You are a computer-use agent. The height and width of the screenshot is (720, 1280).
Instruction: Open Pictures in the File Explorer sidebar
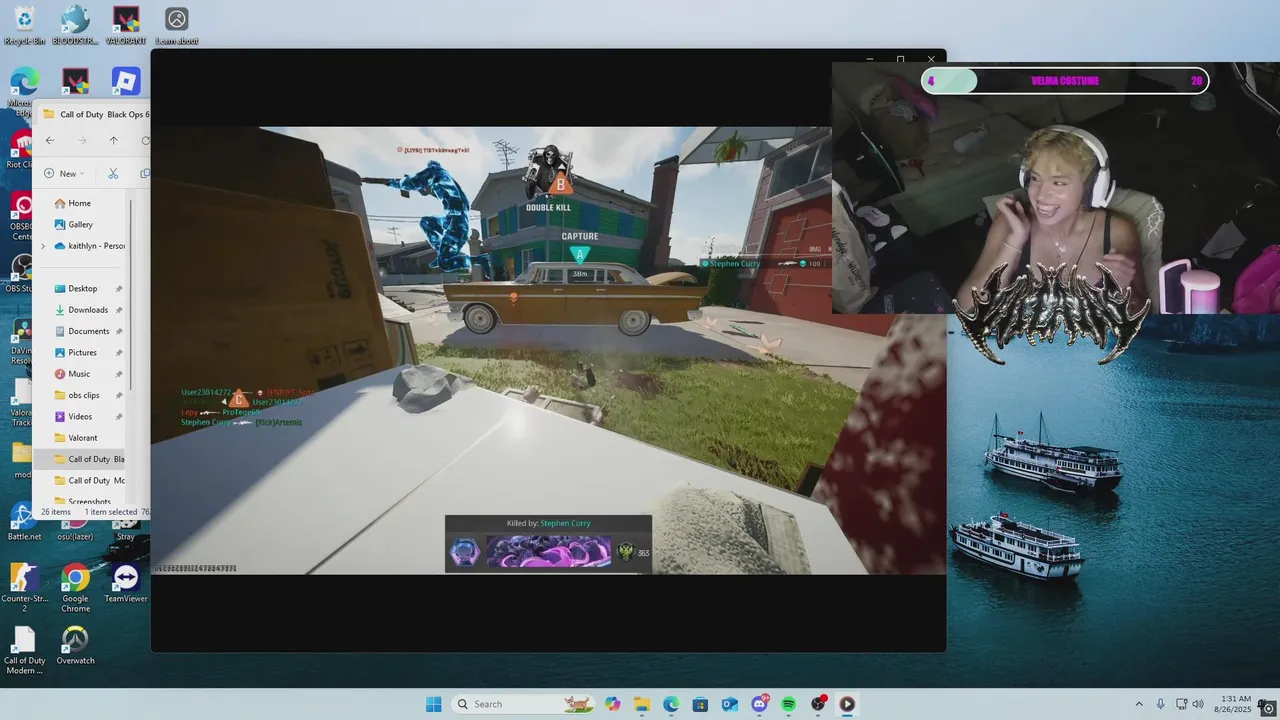click(x=82, y=352)
